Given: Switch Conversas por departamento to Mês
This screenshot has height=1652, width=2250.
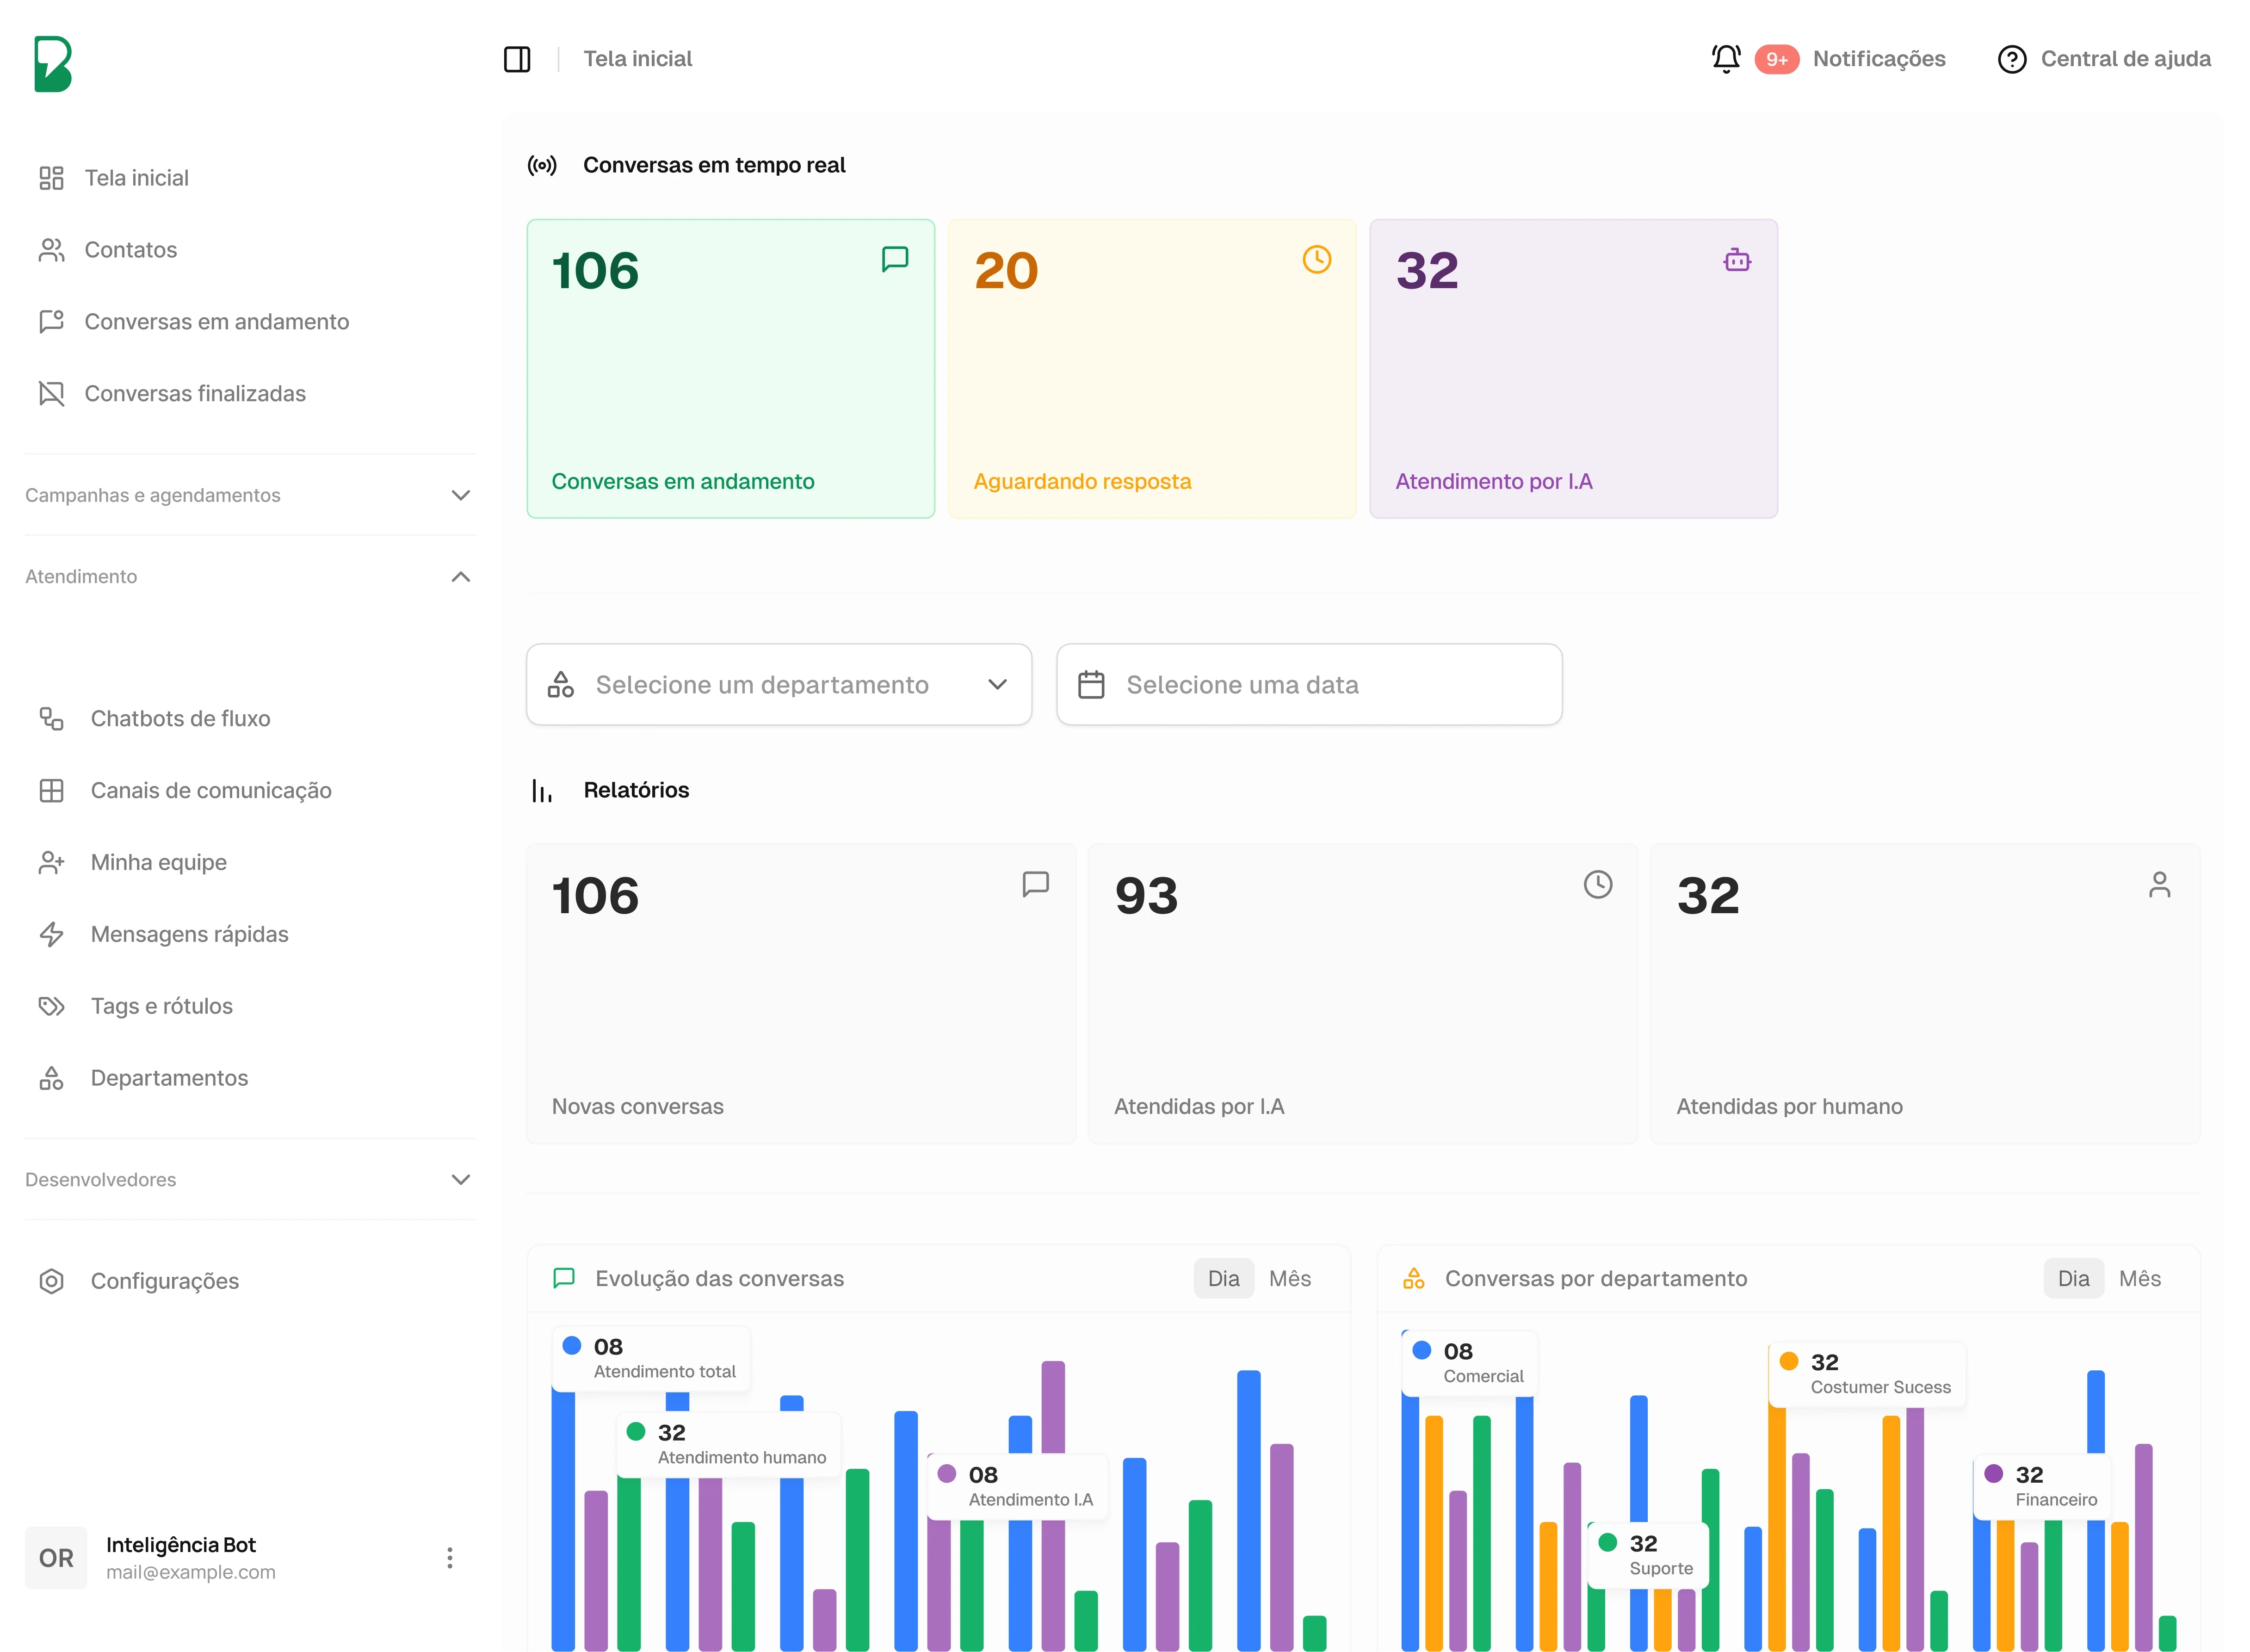Looking at the screenshot, I should point(2139,1278).
